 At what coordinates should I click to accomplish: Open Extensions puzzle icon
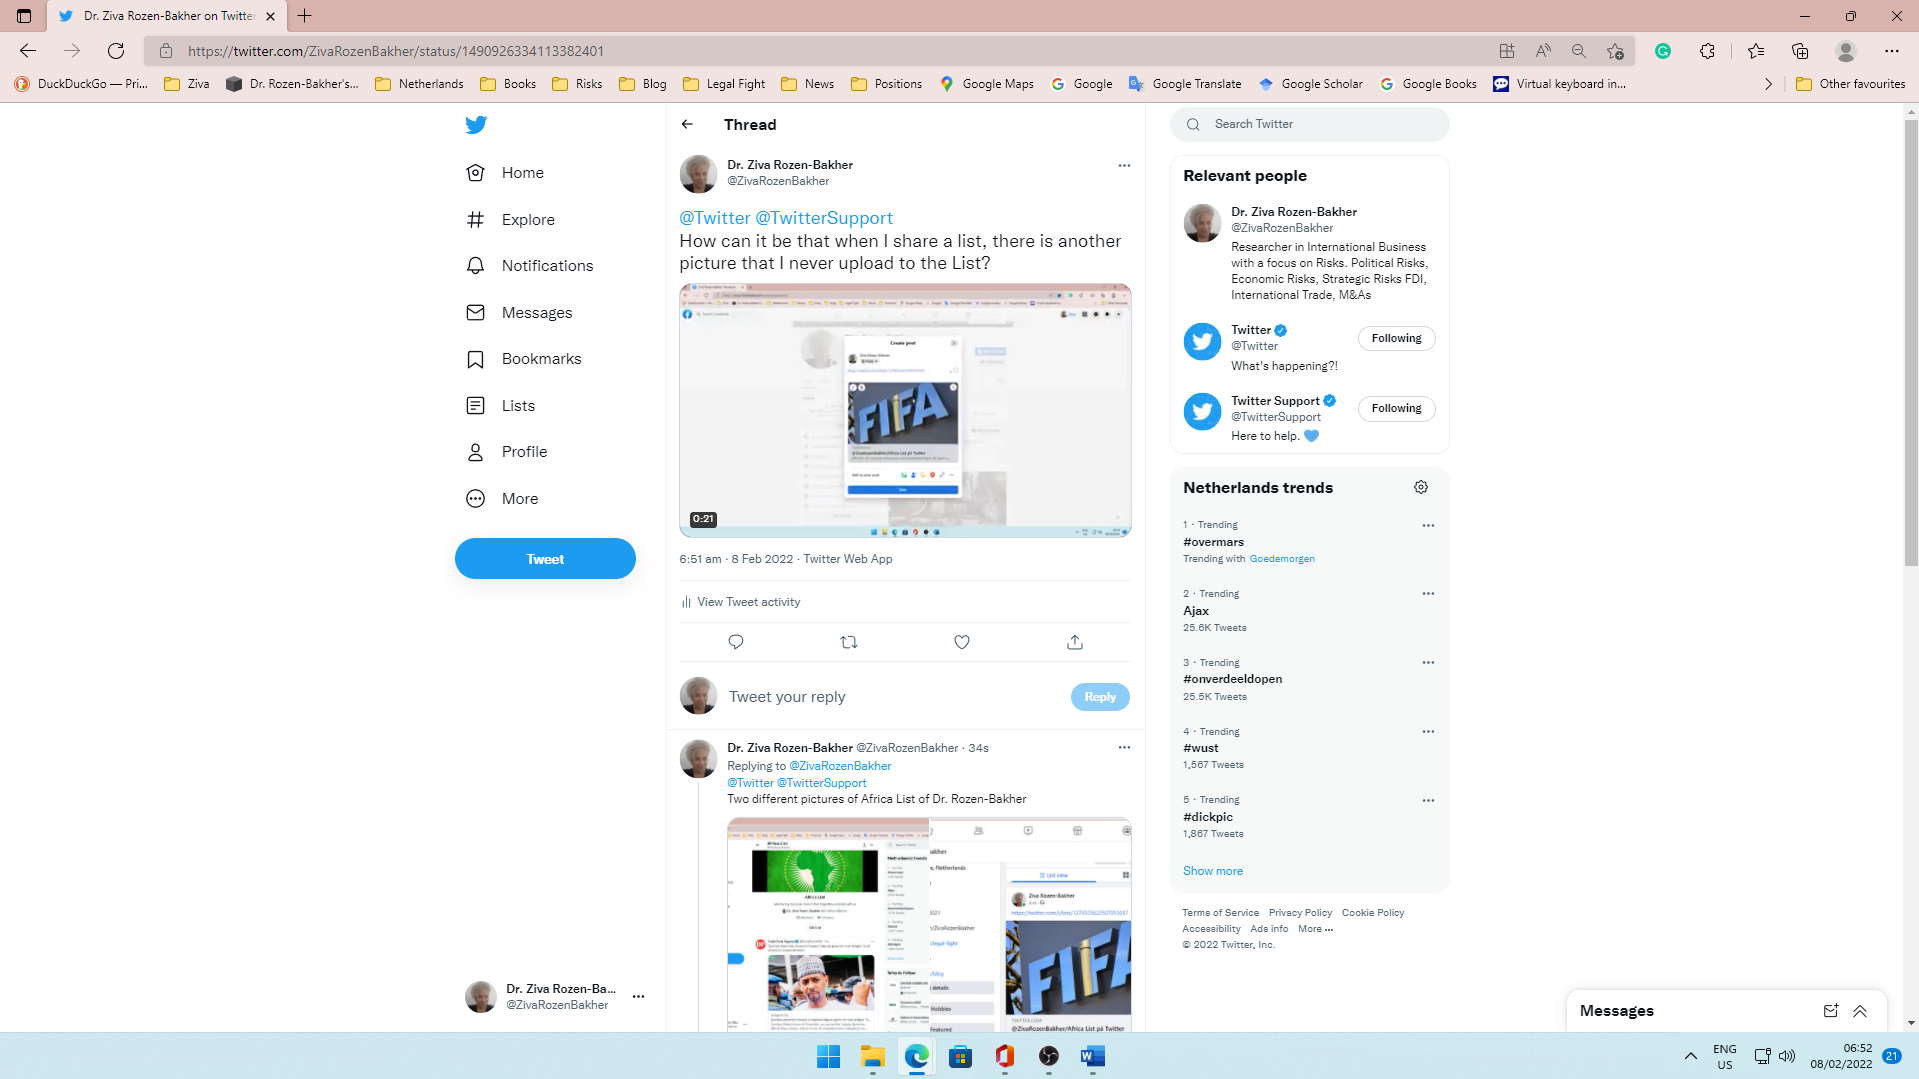(1707, 51)
